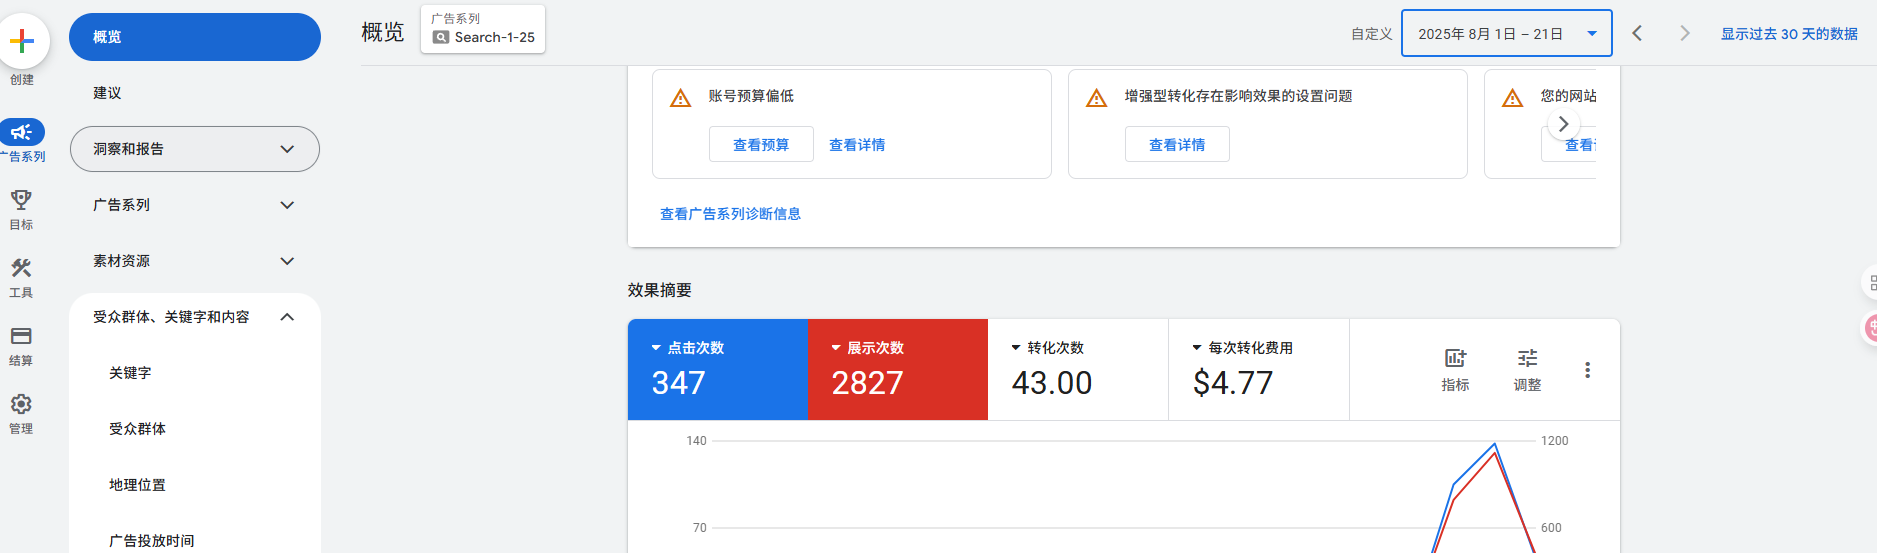Open the three-dot more options menu
The image size is (1877, 553).
[1587, 370]
